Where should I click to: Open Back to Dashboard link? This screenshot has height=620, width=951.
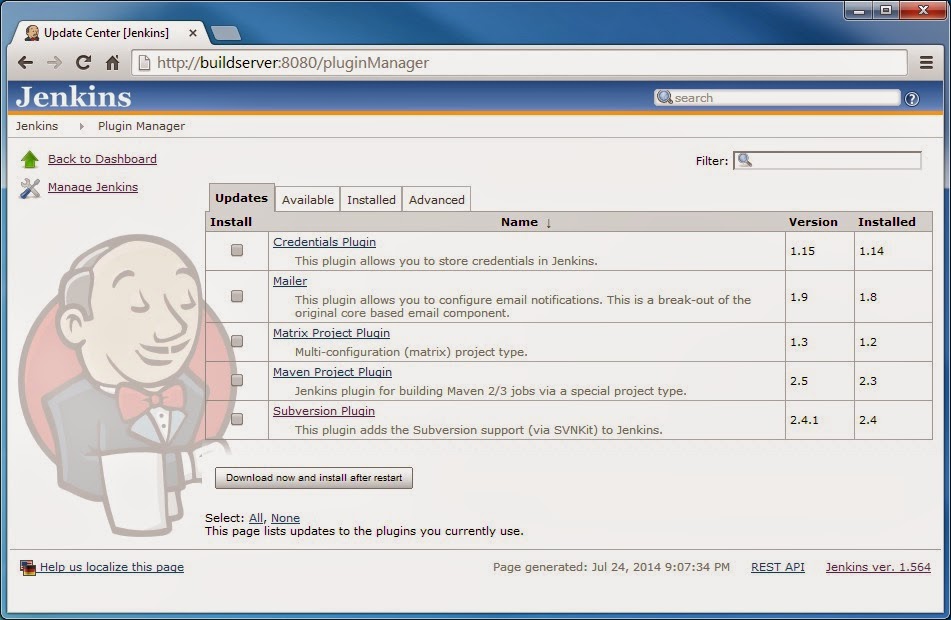pos(102,159)
